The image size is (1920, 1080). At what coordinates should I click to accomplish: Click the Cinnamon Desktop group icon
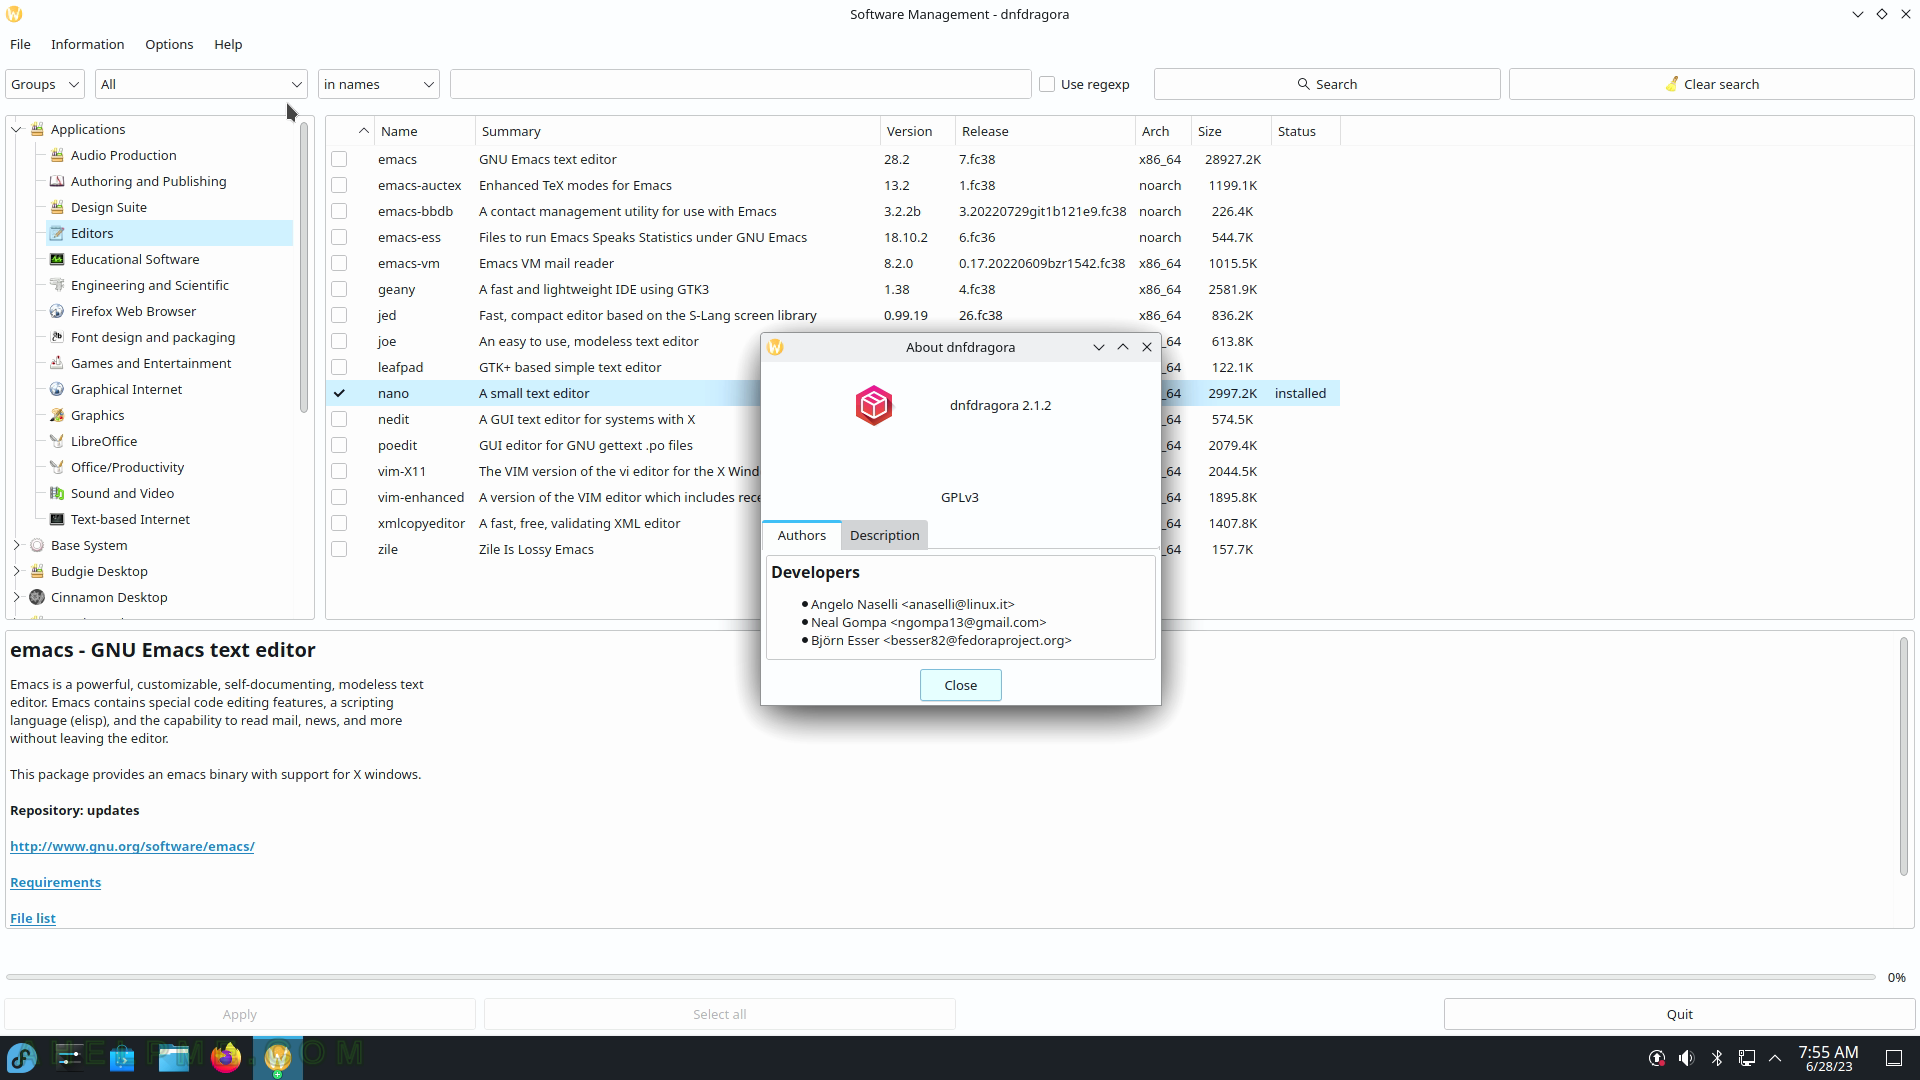37,597
